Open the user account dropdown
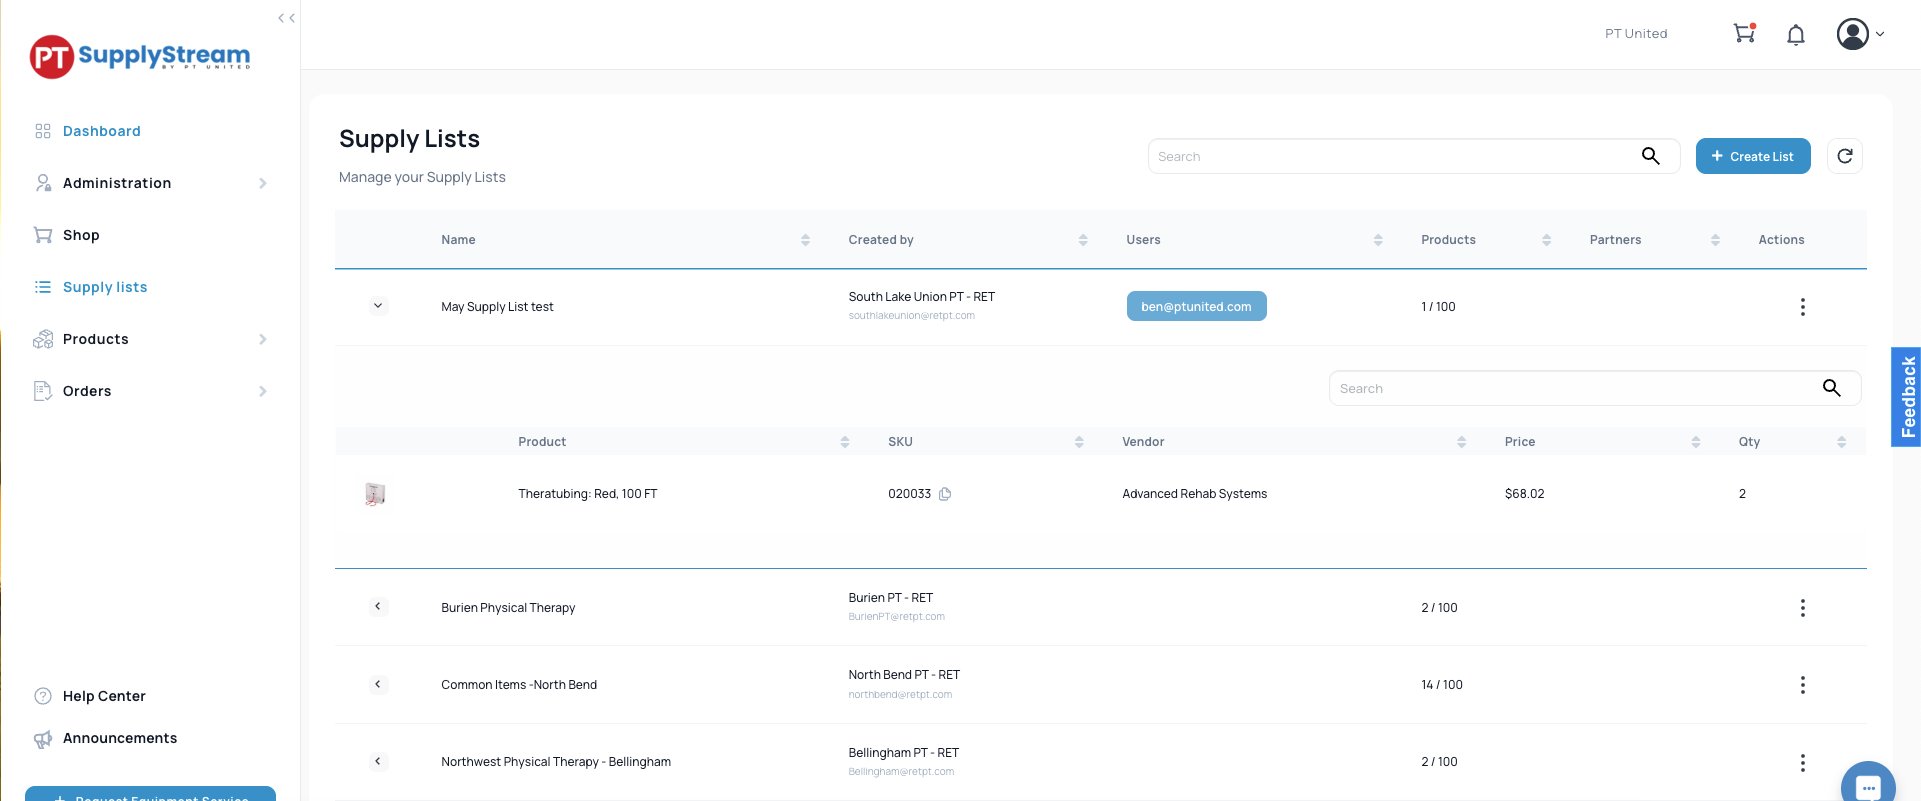This screenshot has height=801, width=1921. coord(1860,34)
